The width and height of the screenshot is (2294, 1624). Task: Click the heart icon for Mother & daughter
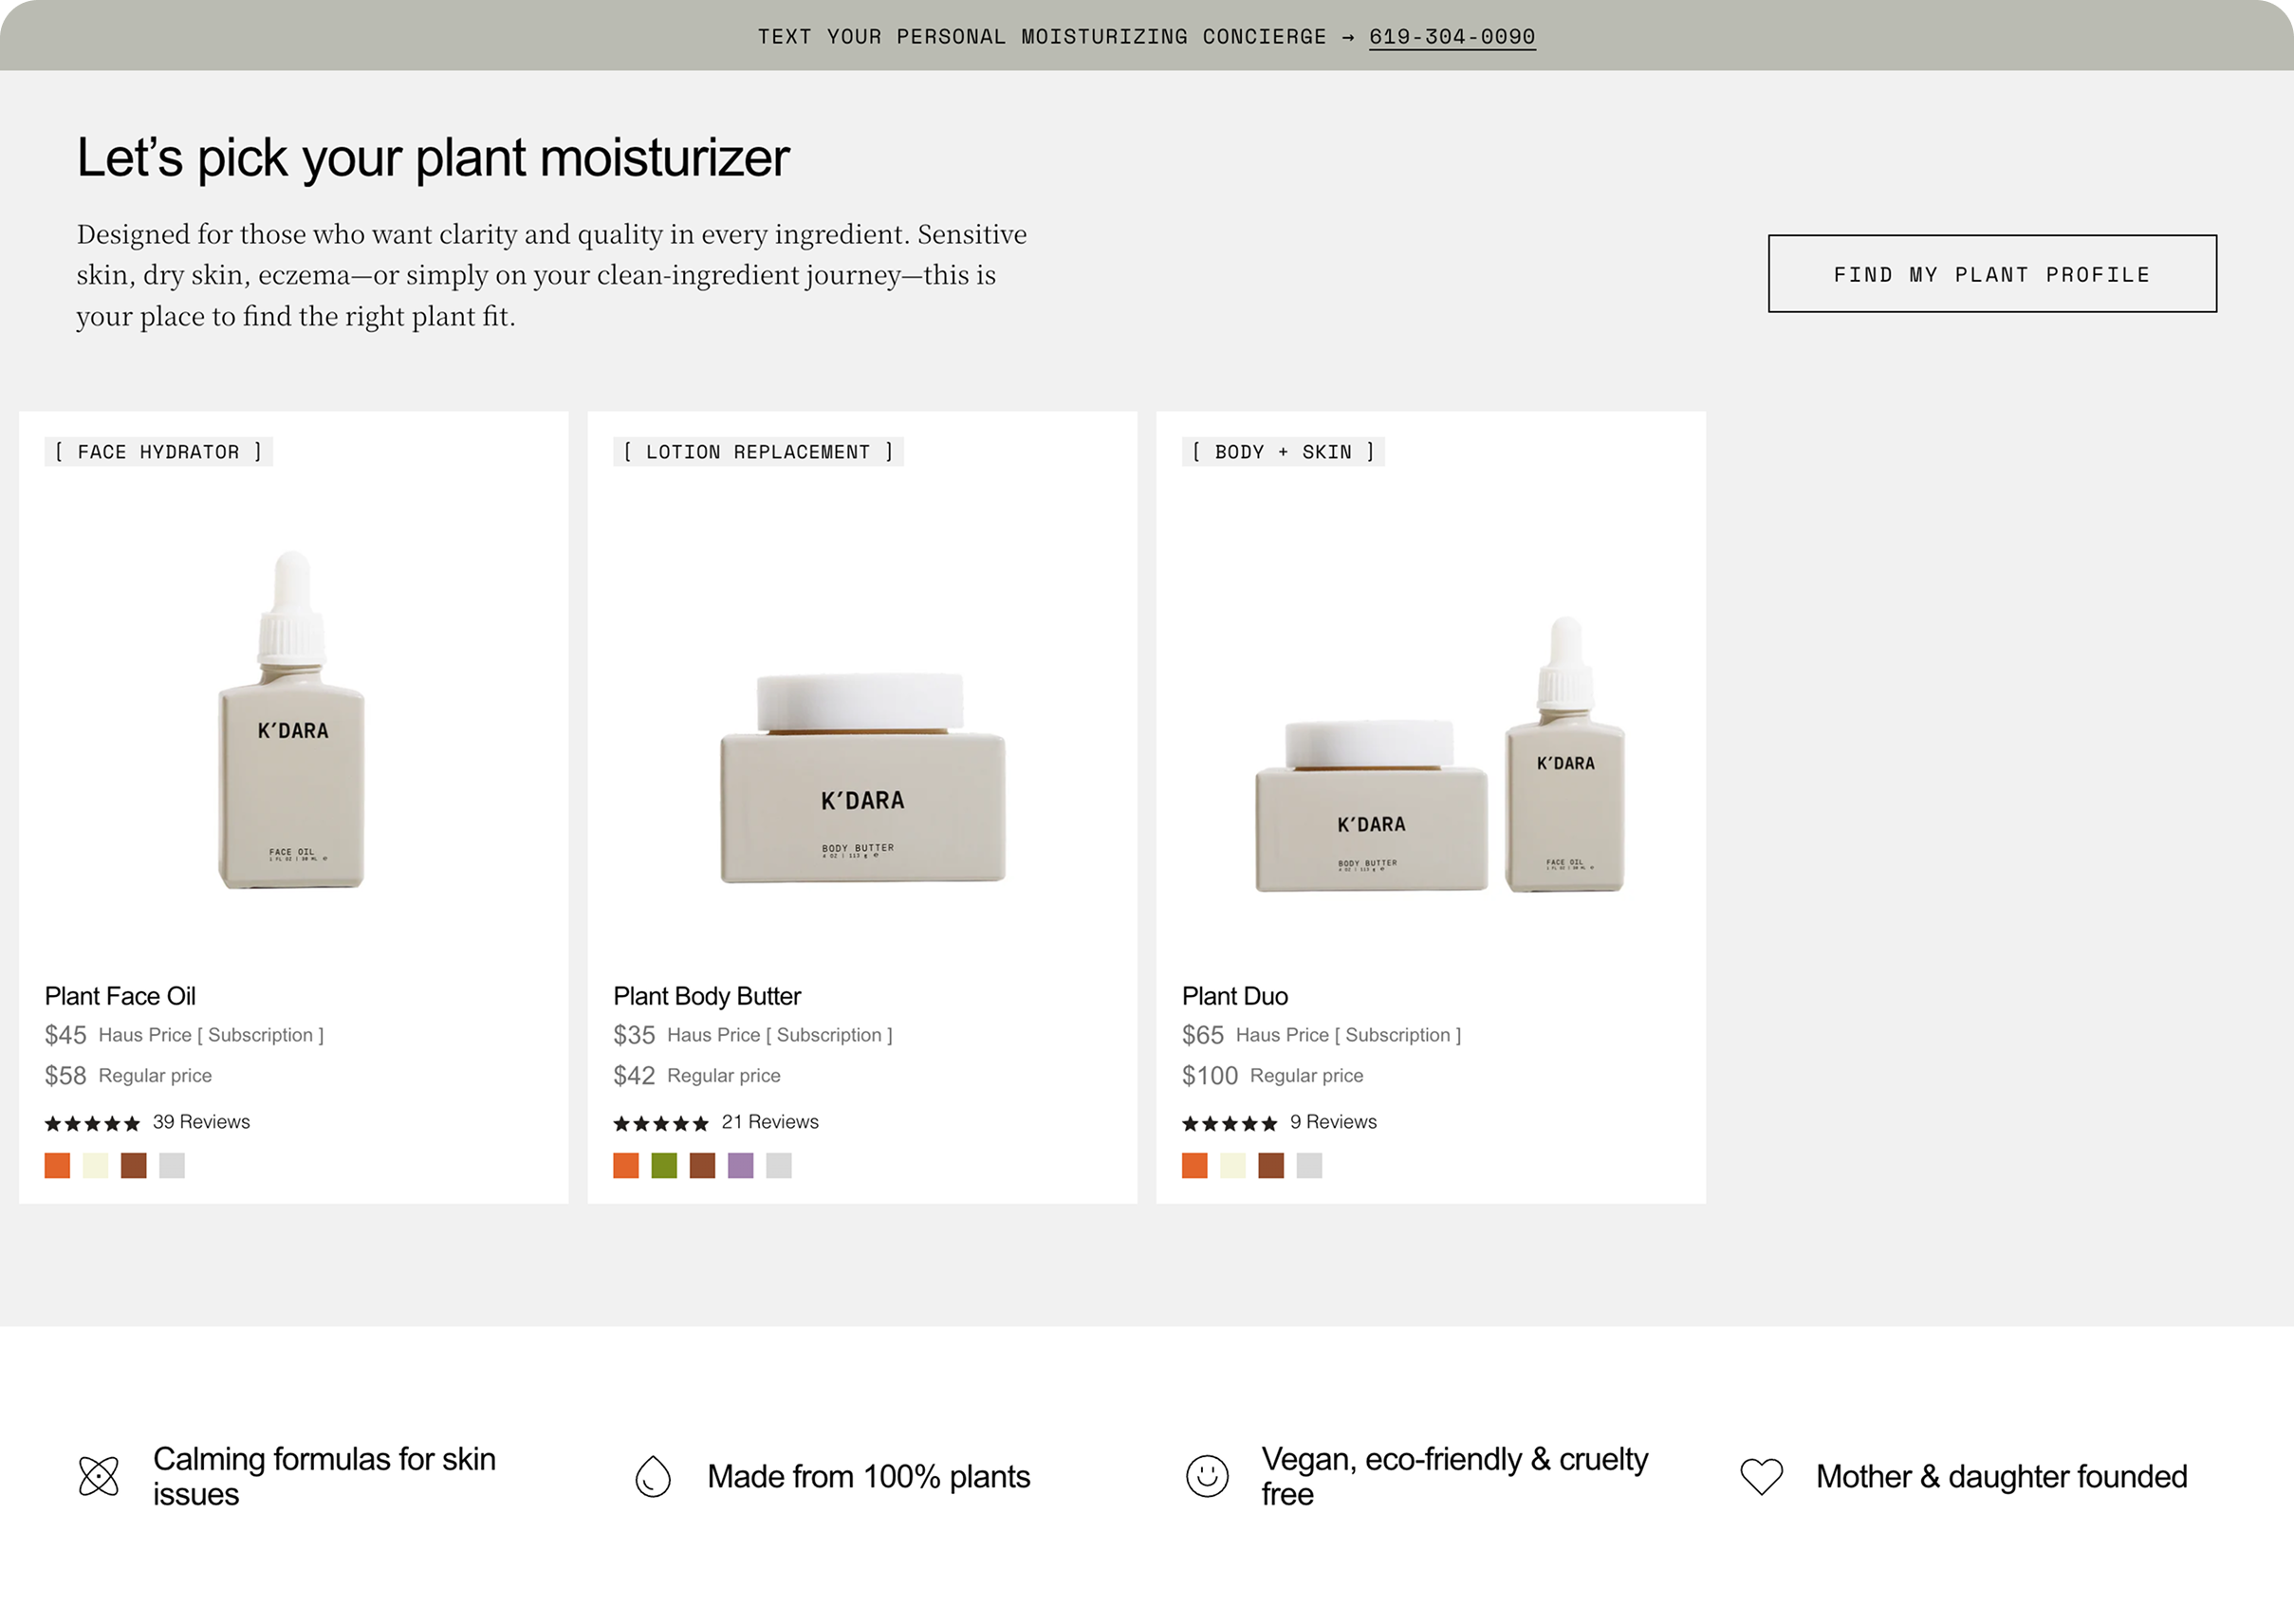point(1761,1476)
